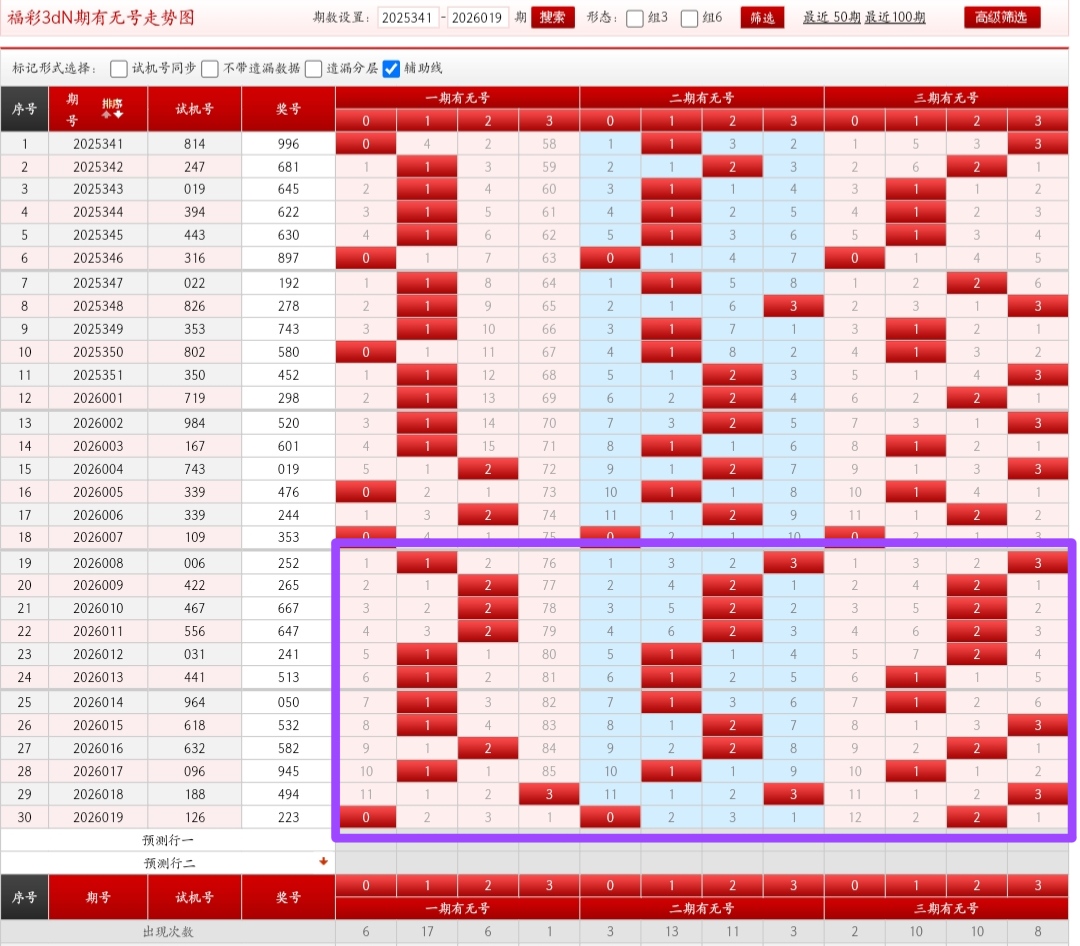Click the red arrow beside 预测行二
1080x946 pixels.
323,861
